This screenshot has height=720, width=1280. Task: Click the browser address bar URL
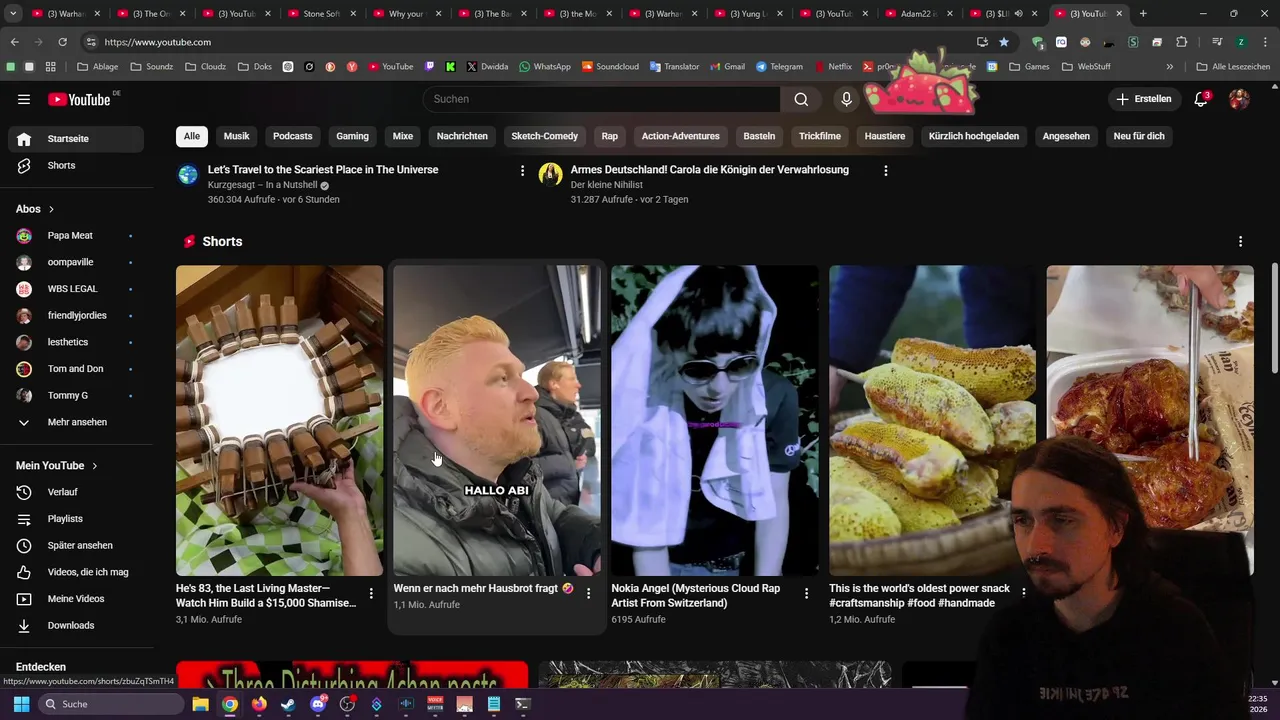click(157, 42)
